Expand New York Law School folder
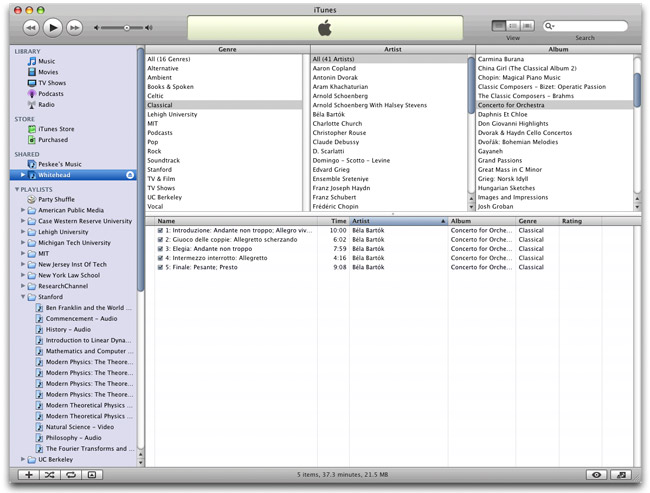Screen dimensions: 650x493 (x=23, y=275)
